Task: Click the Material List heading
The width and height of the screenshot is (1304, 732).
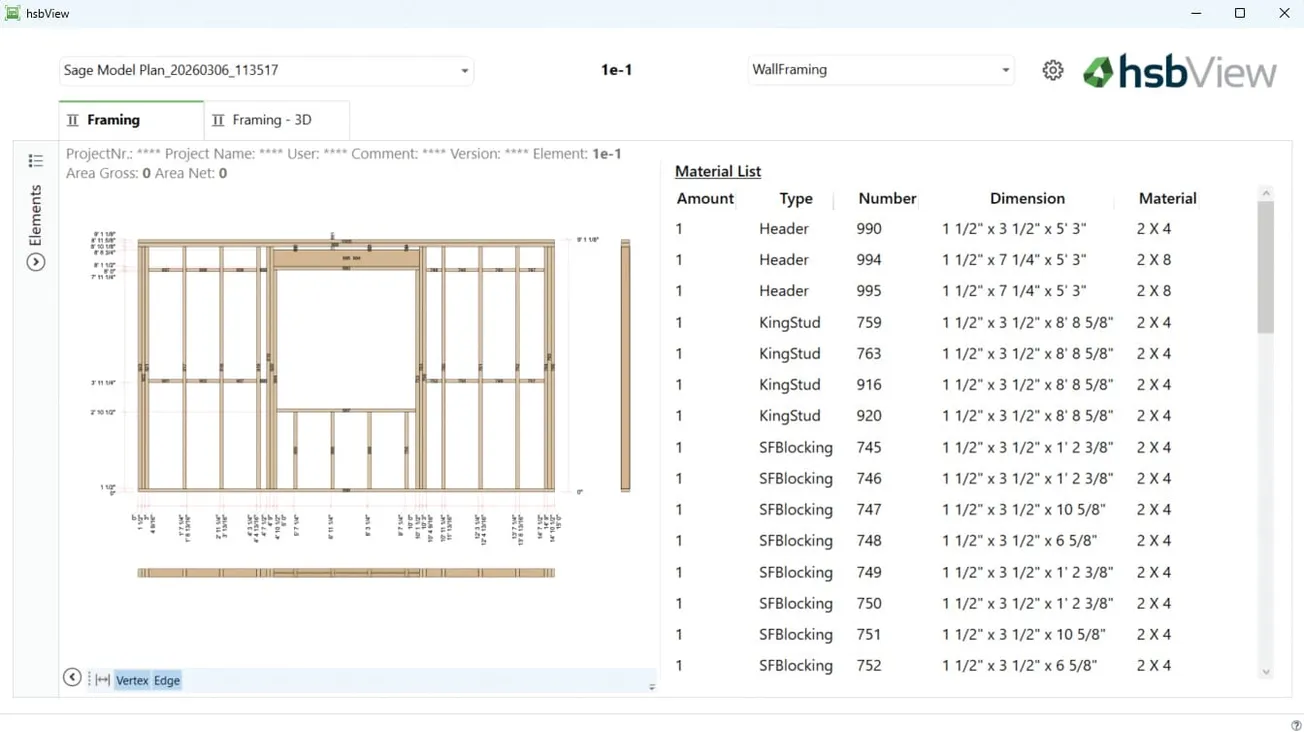Action: (718, 171)
